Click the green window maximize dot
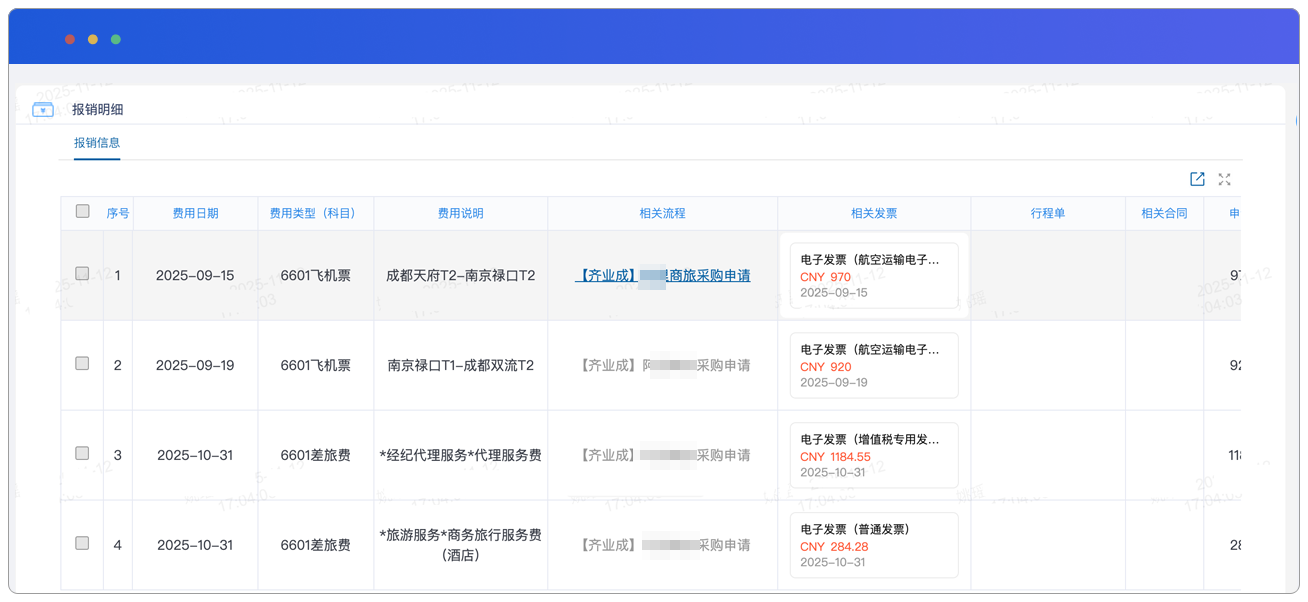The width and height of the screenshot is (1308, 602). (x=116, y=39)
